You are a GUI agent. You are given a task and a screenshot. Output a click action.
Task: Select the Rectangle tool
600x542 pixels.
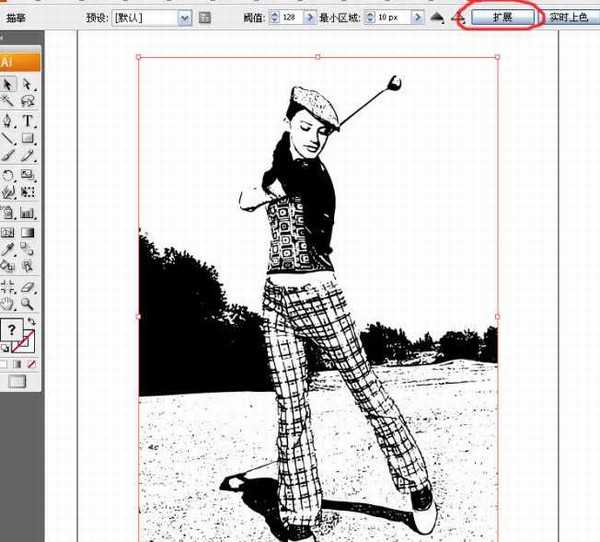(28, 138)
